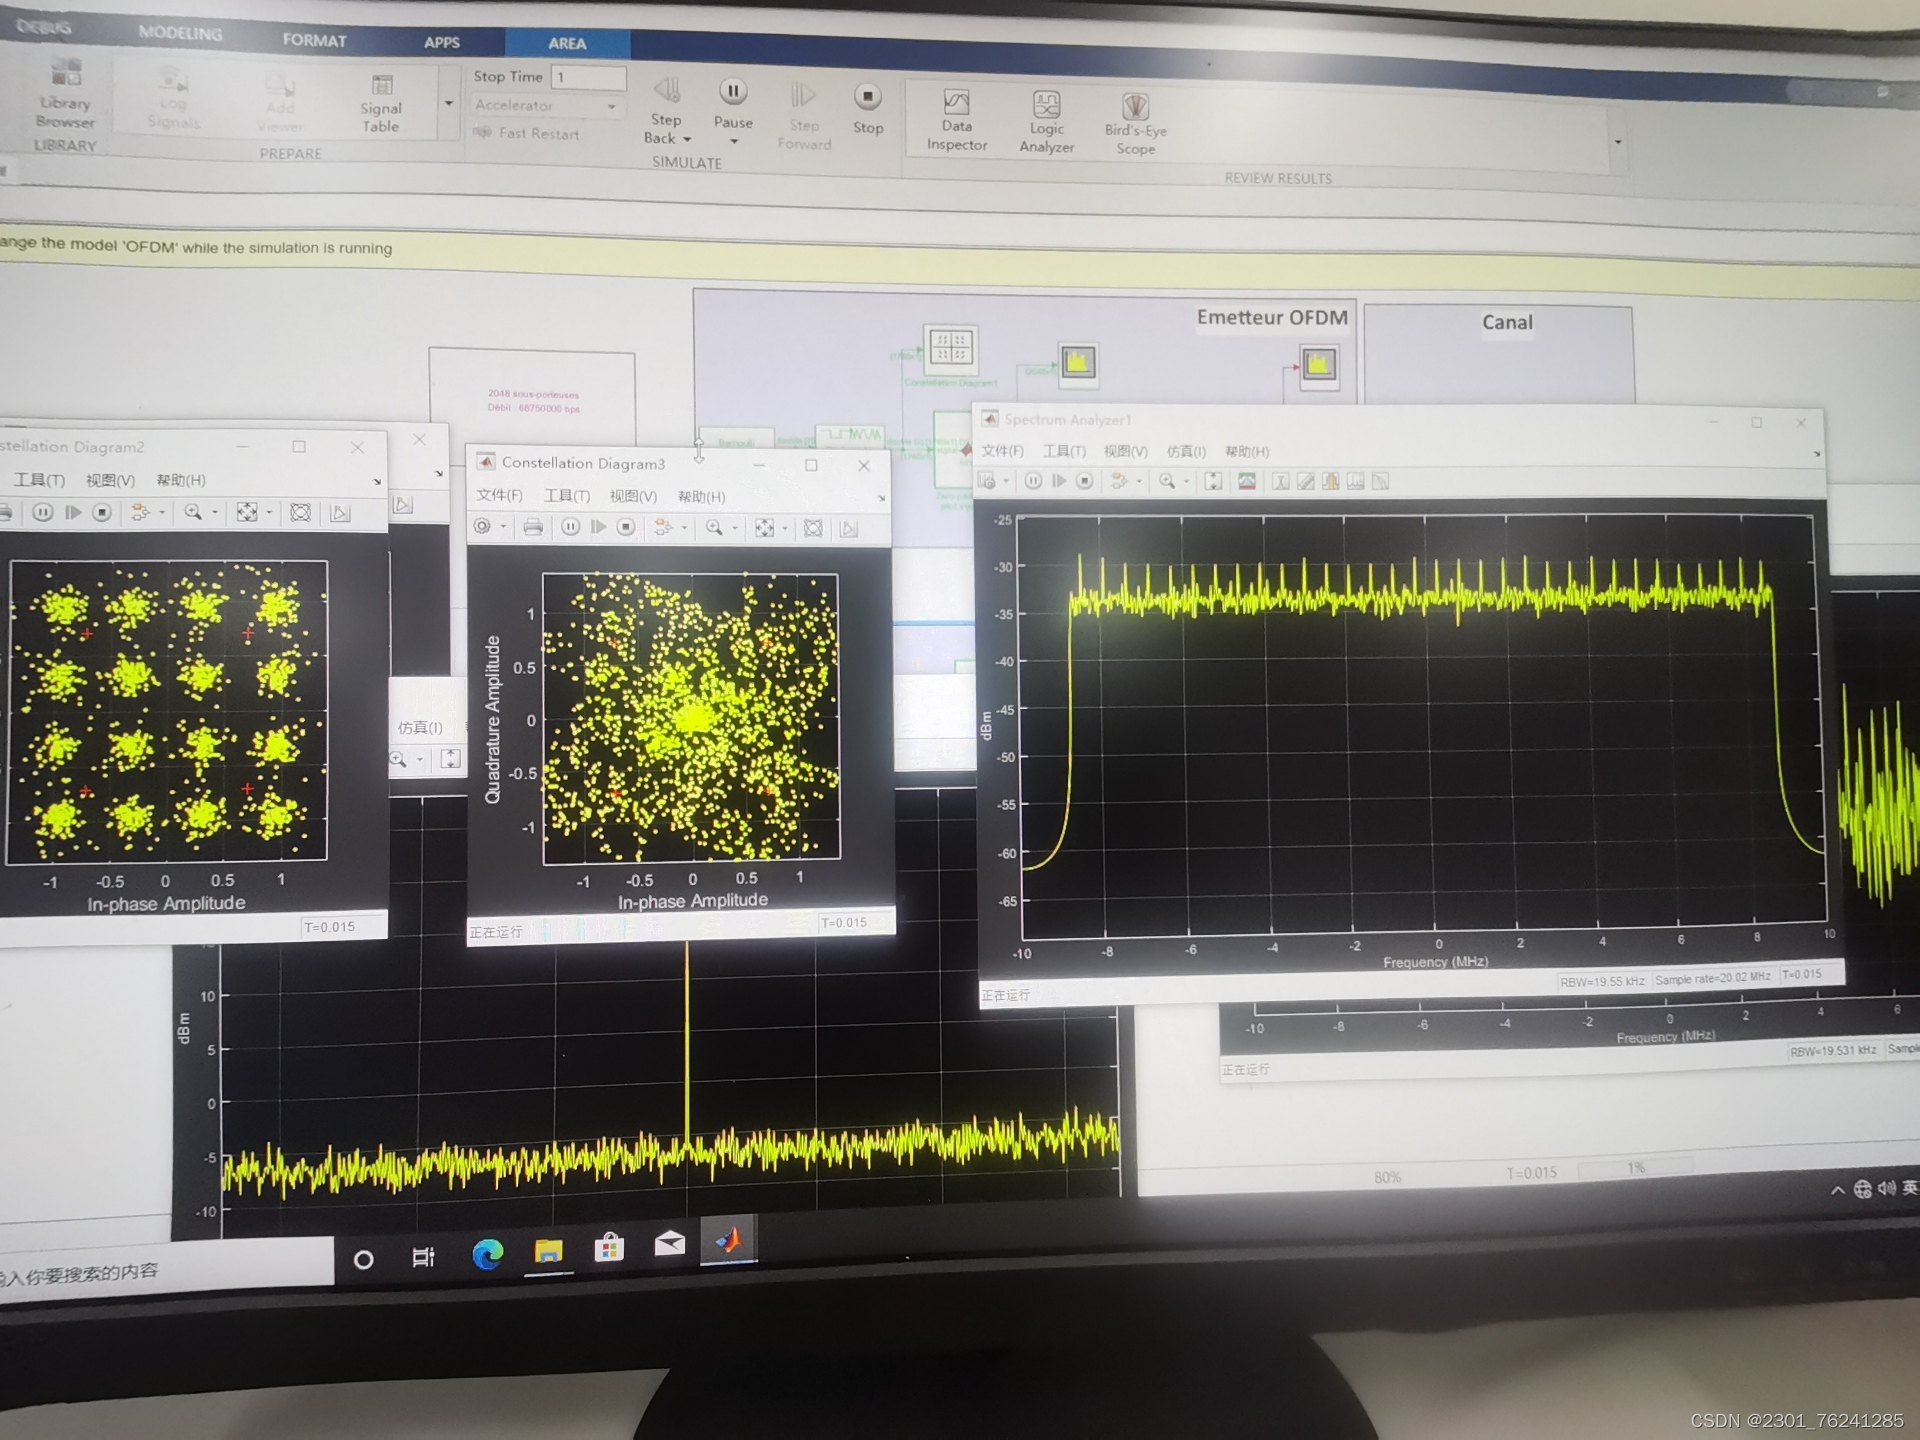Open spectrum settings in Spectrum Analyzer1

tap(1245, 482)
